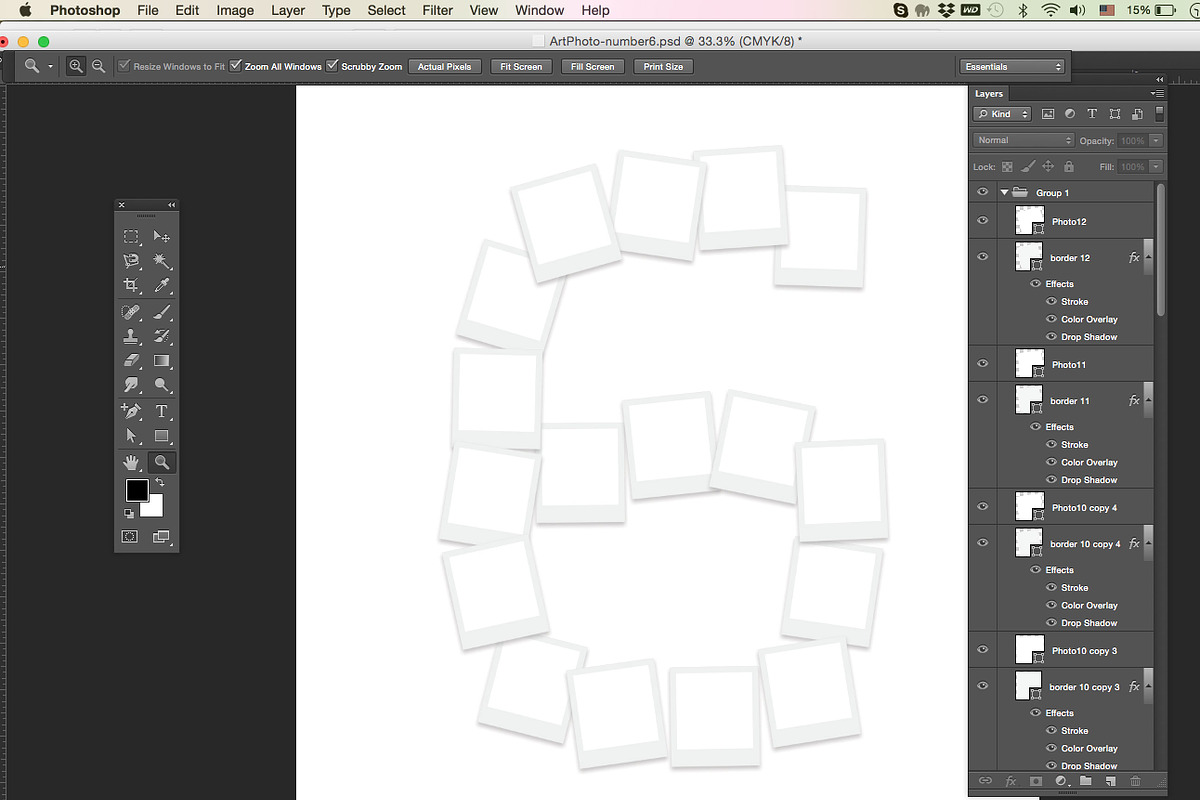The image size is (1200, 800).
Task: Choose the Eyedropper tool
Action: [161, 286]
